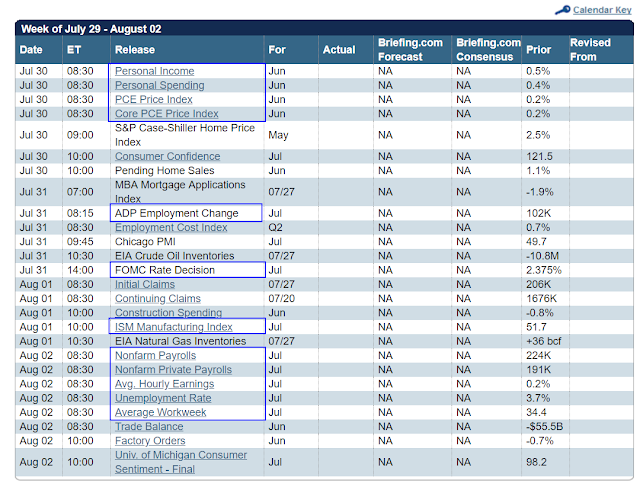Click the Release column header
640x490 pixels.
click(x=135, y=50)
